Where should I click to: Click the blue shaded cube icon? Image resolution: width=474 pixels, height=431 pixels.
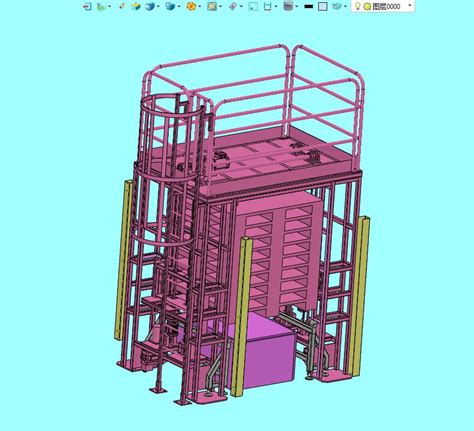pyautogui.click(x=150, y=6)
